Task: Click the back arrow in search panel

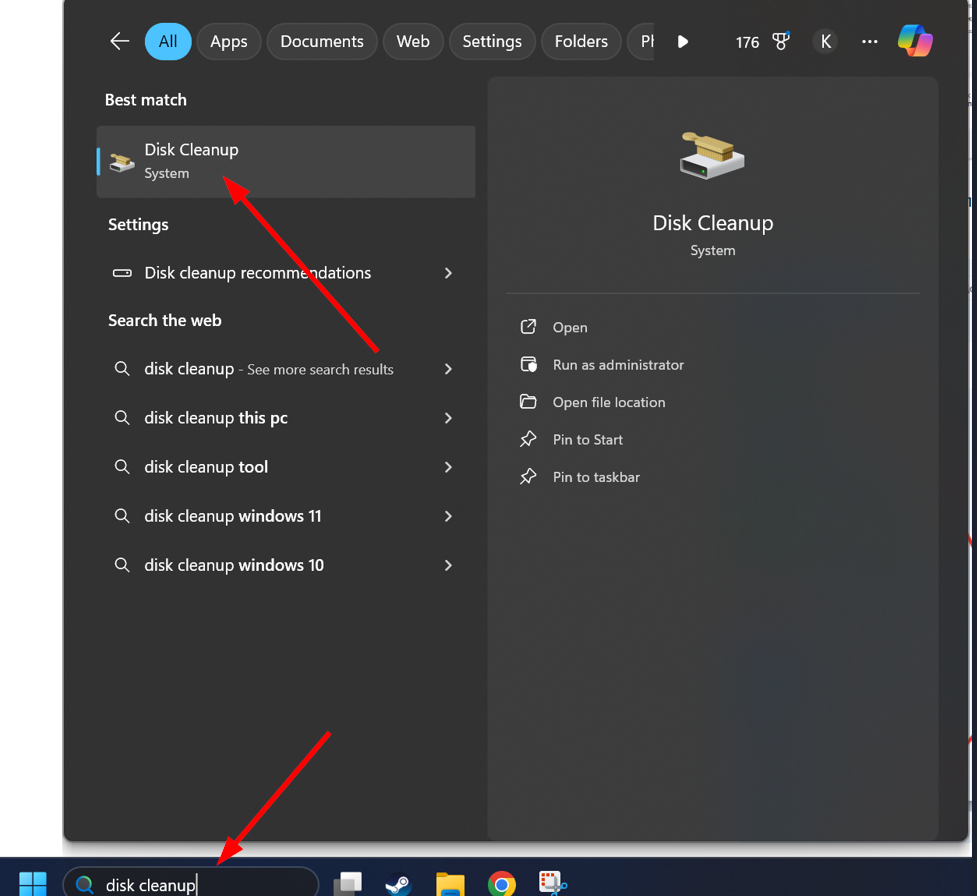Action: point(120,41)
